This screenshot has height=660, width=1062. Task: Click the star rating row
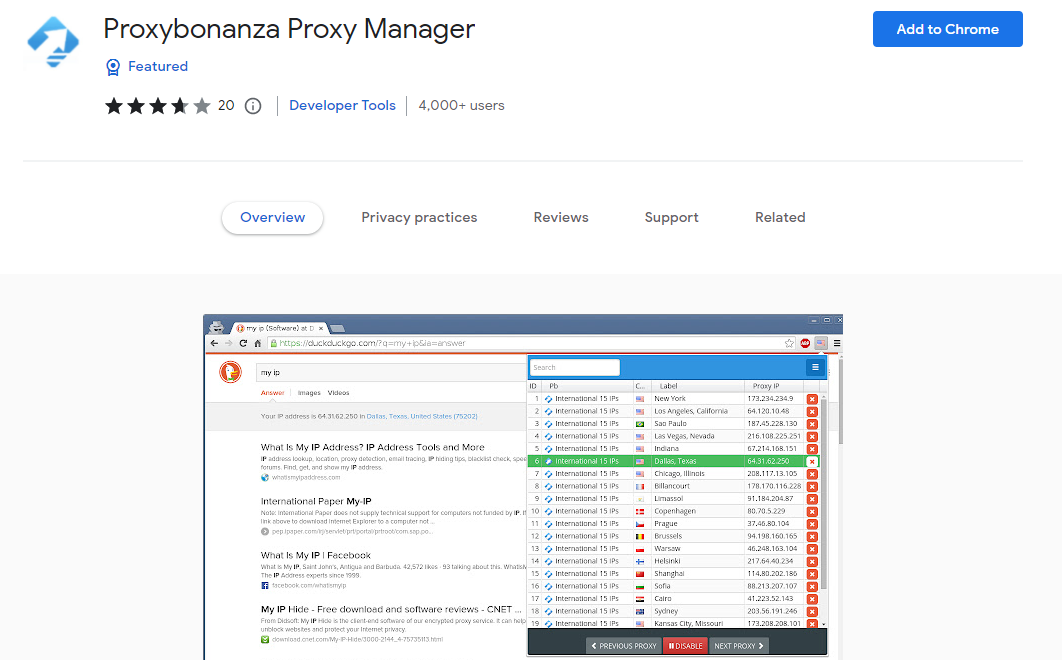pyautogui.click(x=157, y=106)
